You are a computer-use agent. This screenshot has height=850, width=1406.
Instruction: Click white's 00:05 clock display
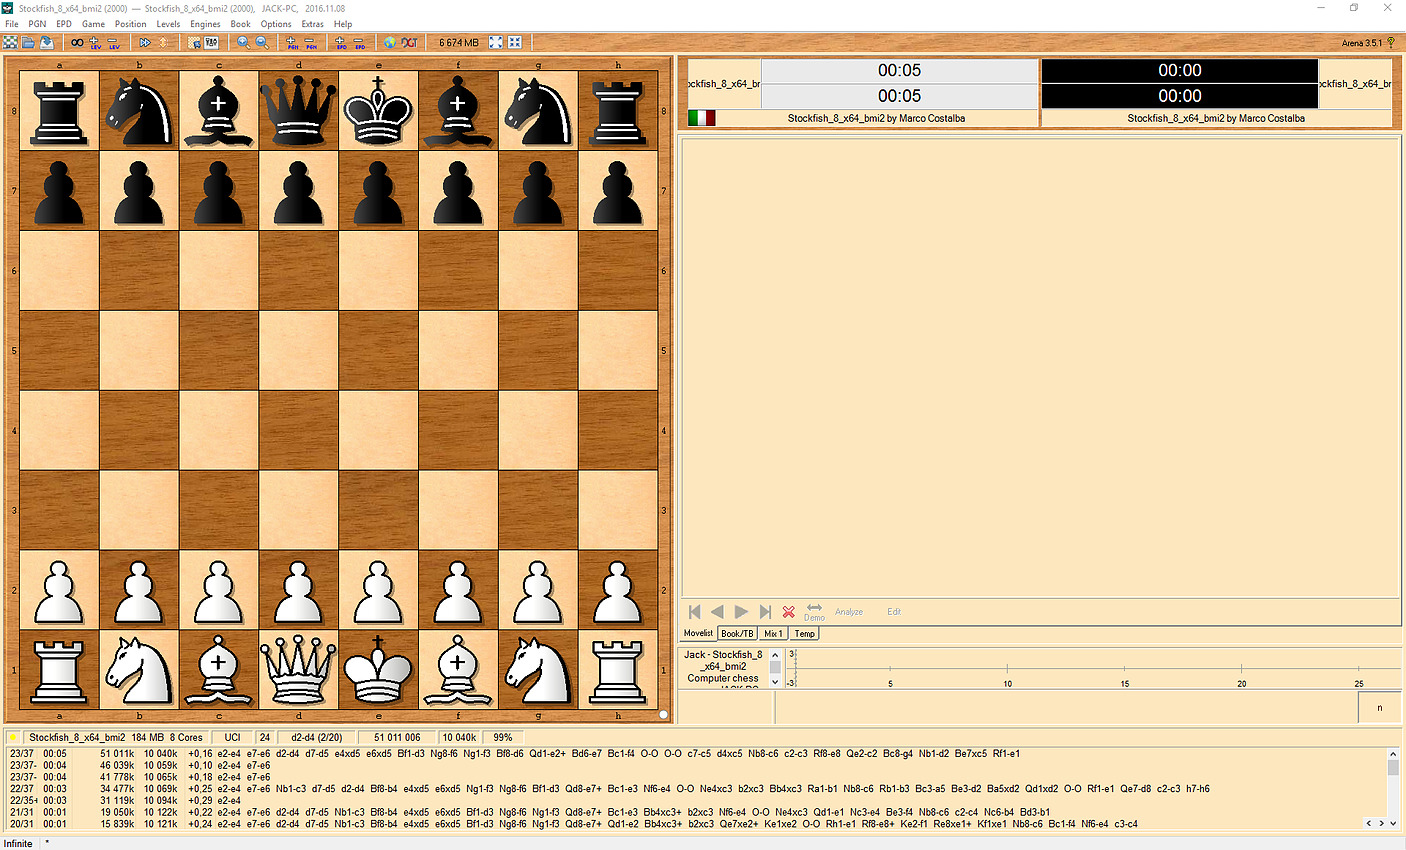pos(899,71)
